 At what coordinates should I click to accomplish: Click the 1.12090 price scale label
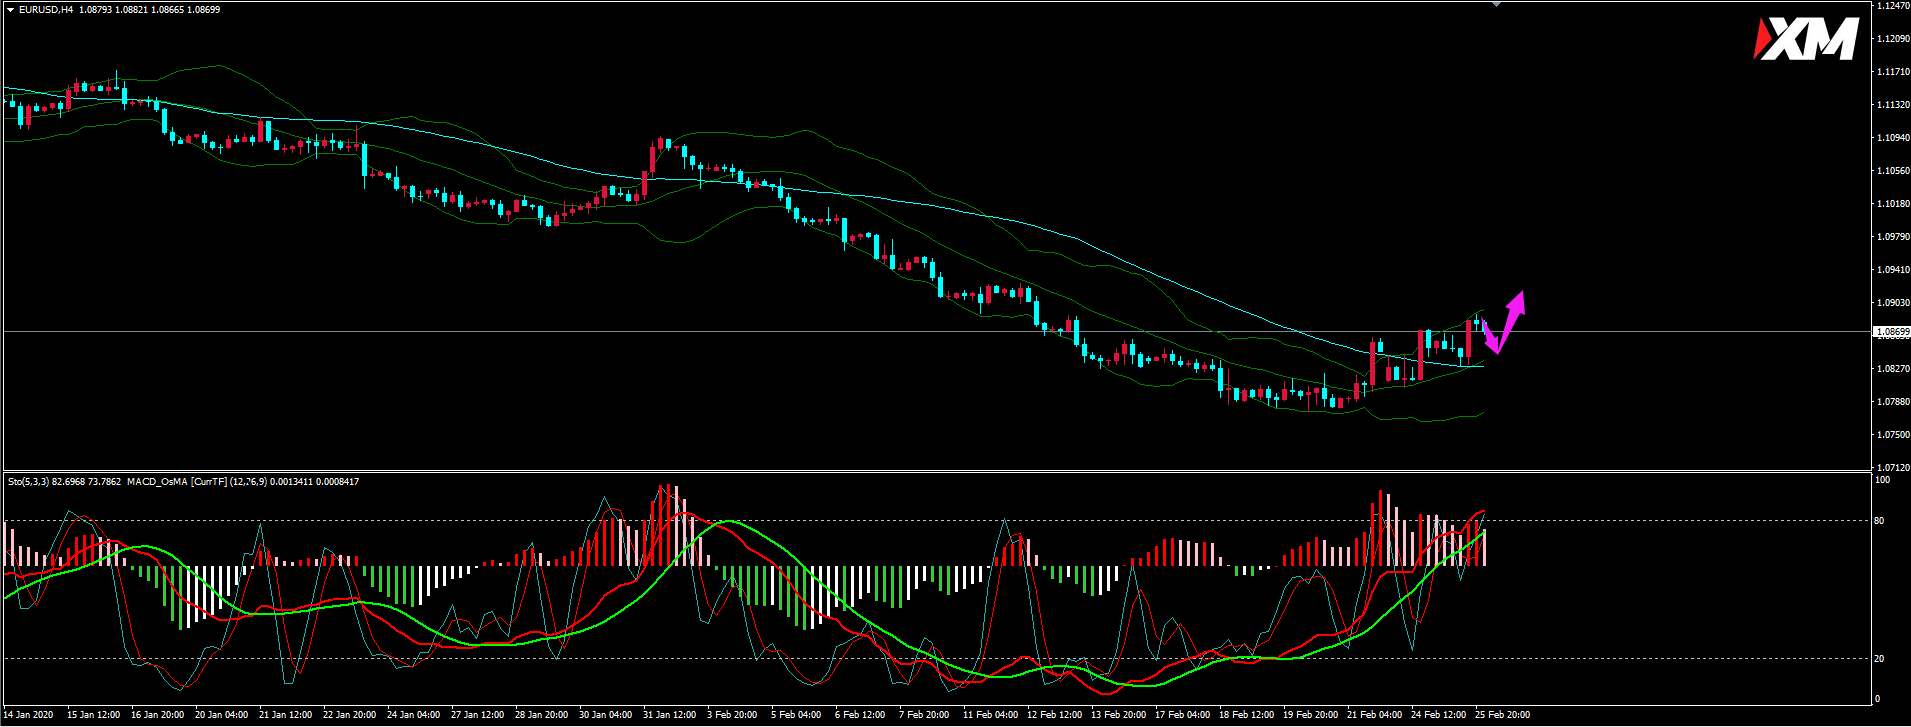[1893, 39]
